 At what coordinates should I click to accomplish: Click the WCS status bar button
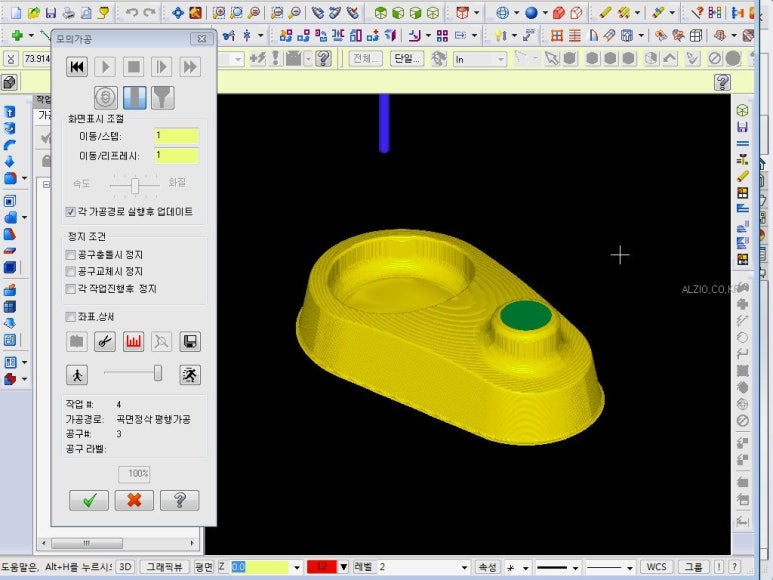pos(656,567)
